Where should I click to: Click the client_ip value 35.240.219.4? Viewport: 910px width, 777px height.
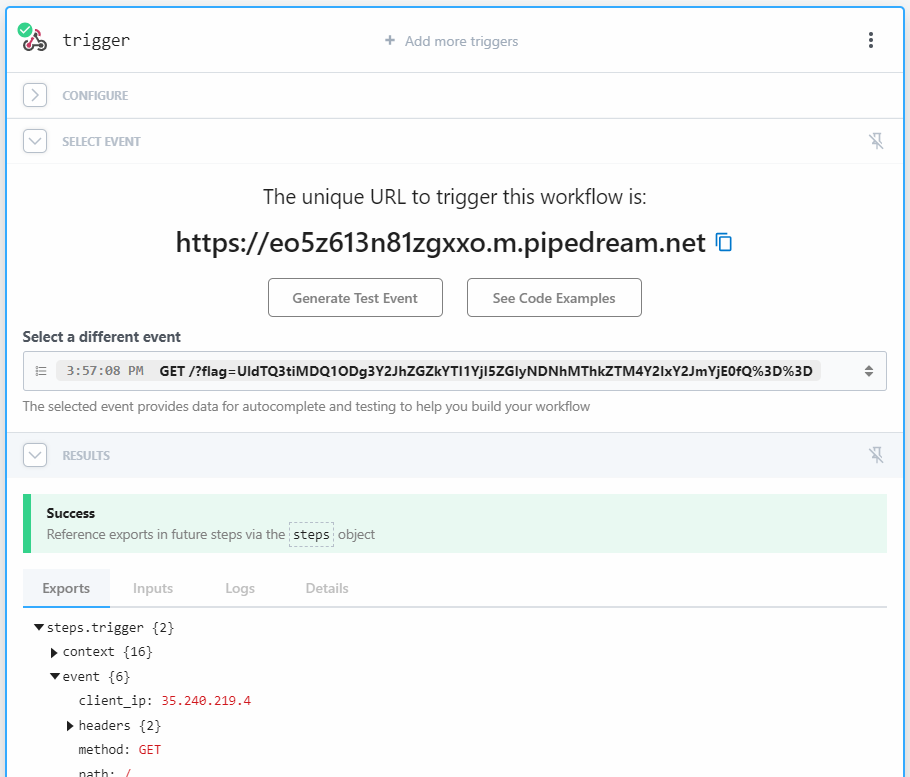(206, 700)
